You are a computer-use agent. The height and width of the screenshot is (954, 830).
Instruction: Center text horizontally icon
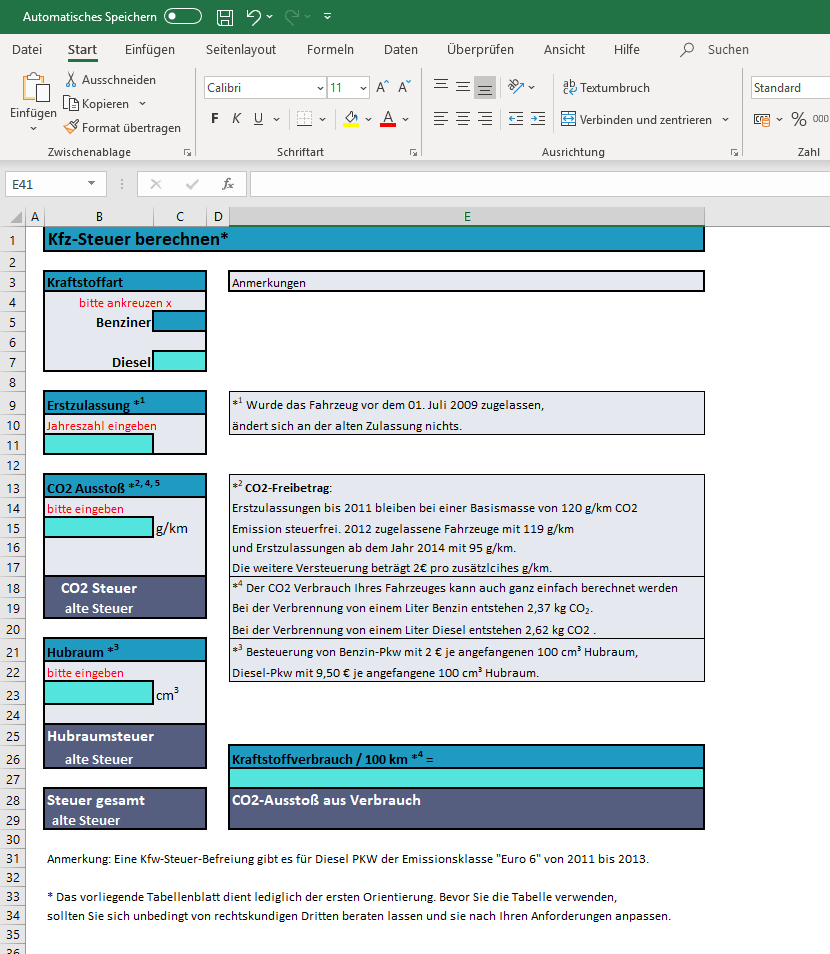[x=463, y=119]
